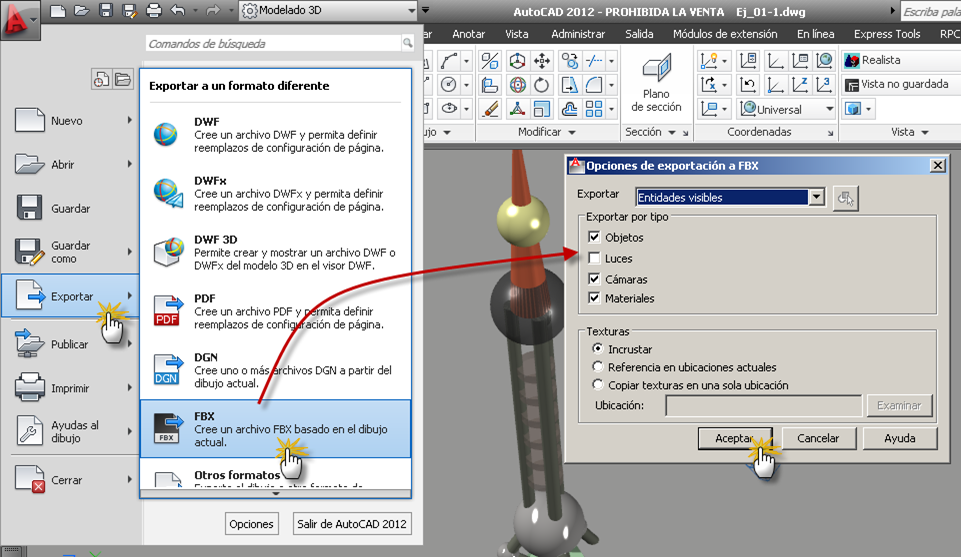Click the Redo arrow icon
The width and height of the screenshot is (961, 557).
pyautogui.click(x=212, y=10)
